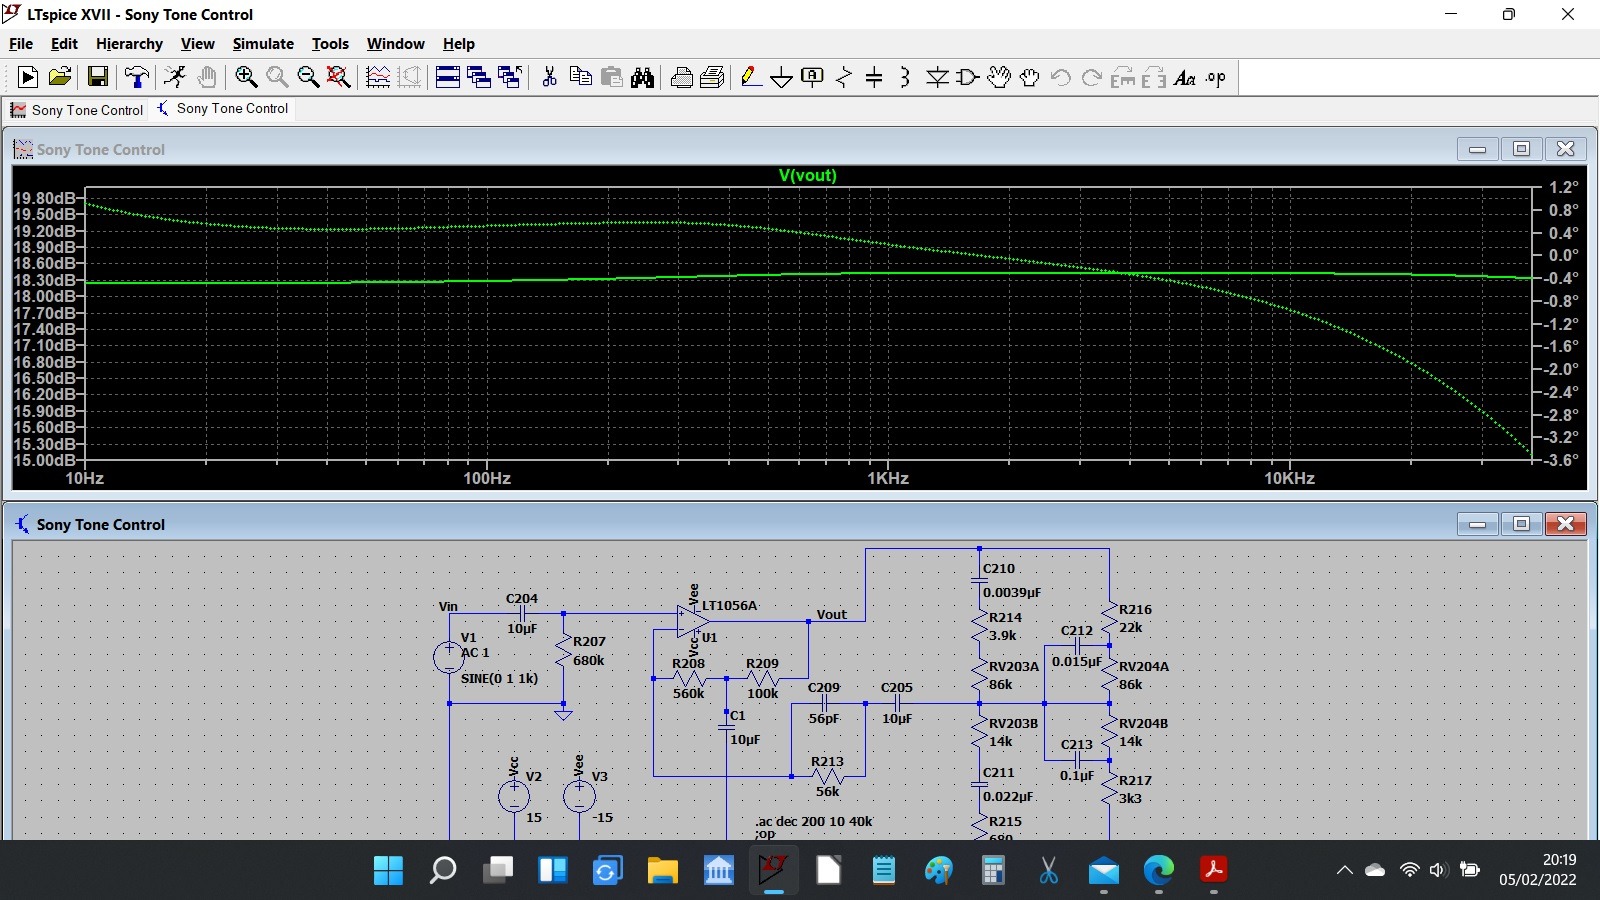This screenshot has height=900, width=1600.
Task: Click the C204 10µF capacitor
Action: (522, 613)
